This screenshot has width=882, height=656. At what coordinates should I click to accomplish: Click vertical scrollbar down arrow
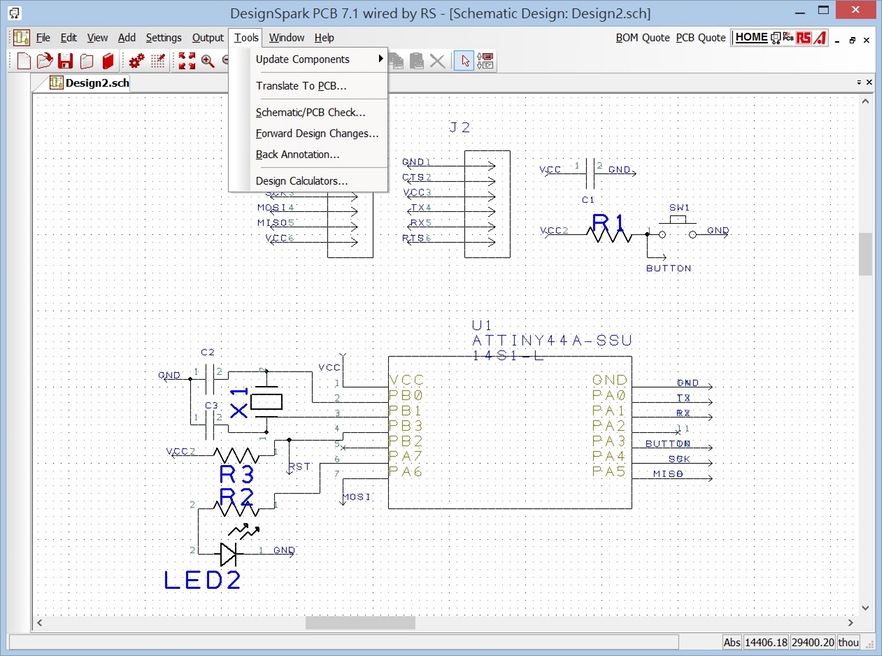click(x=865, y=608)
